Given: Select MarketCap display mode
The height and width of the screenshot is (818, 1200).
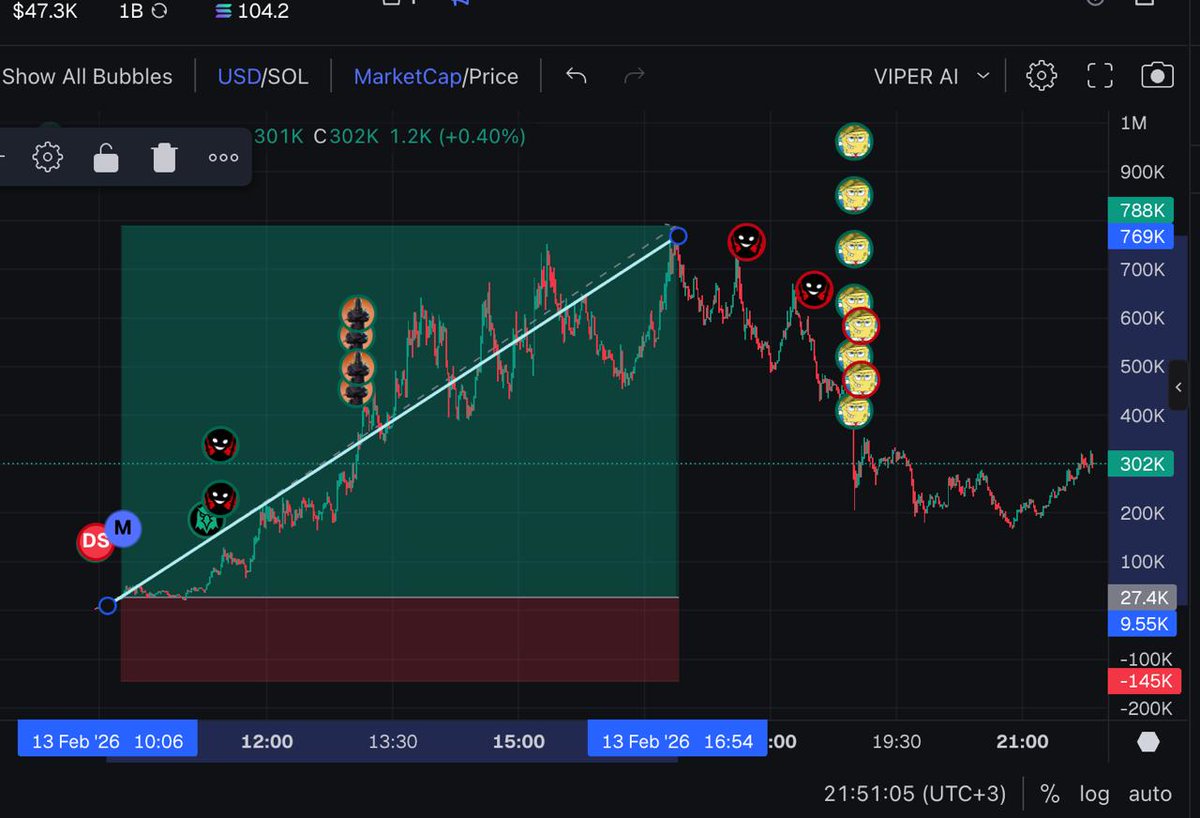Looking at the screenshot, I should pos(406,76).
